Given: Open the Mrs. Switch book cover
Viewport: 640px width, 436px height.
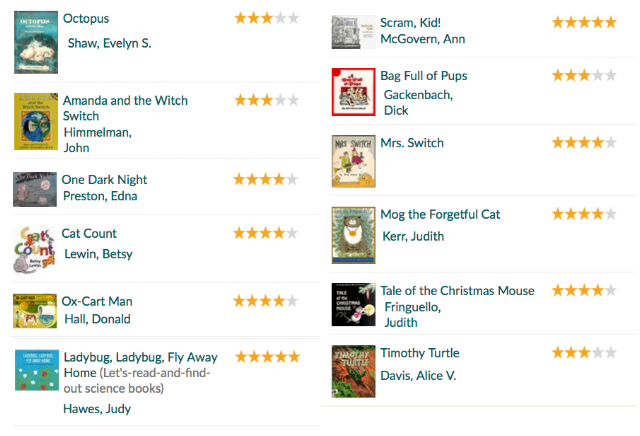Looking at the screenshot, I should pos(353,161).
